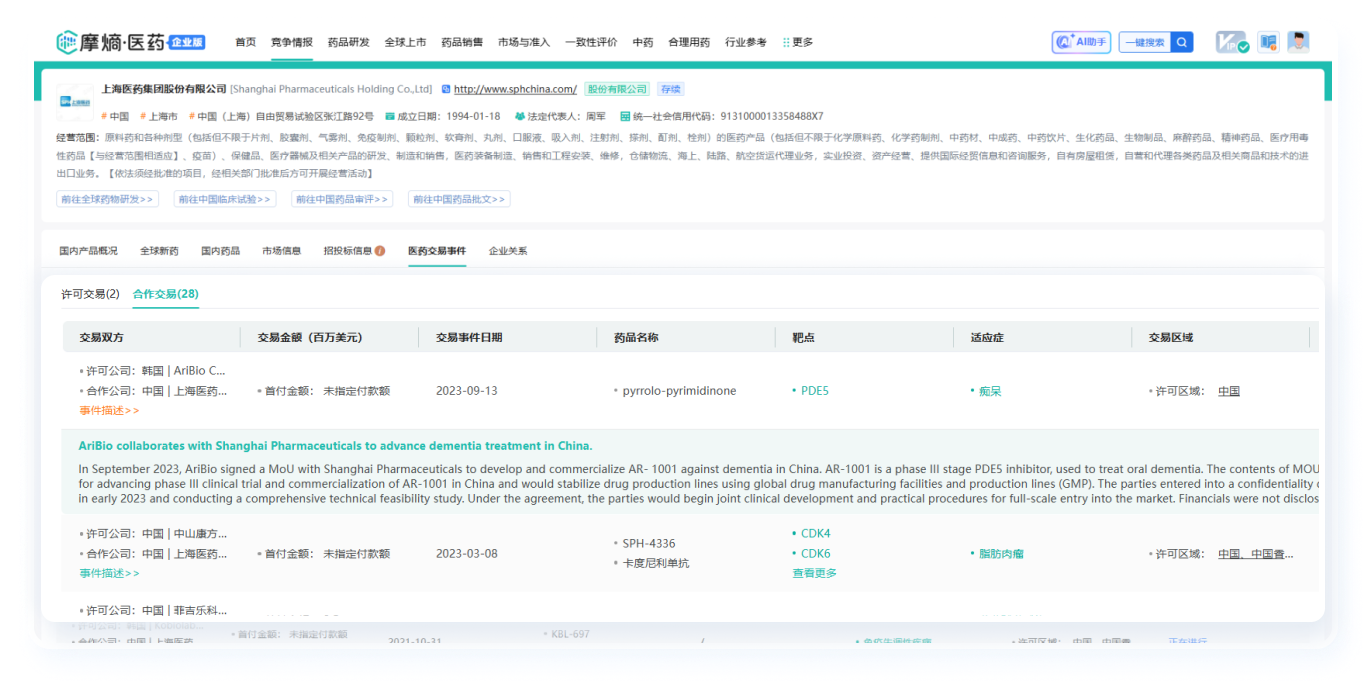Click 前往中国药品审评>> button
The height and width of the screenshot is (681, 1366).
342,199
